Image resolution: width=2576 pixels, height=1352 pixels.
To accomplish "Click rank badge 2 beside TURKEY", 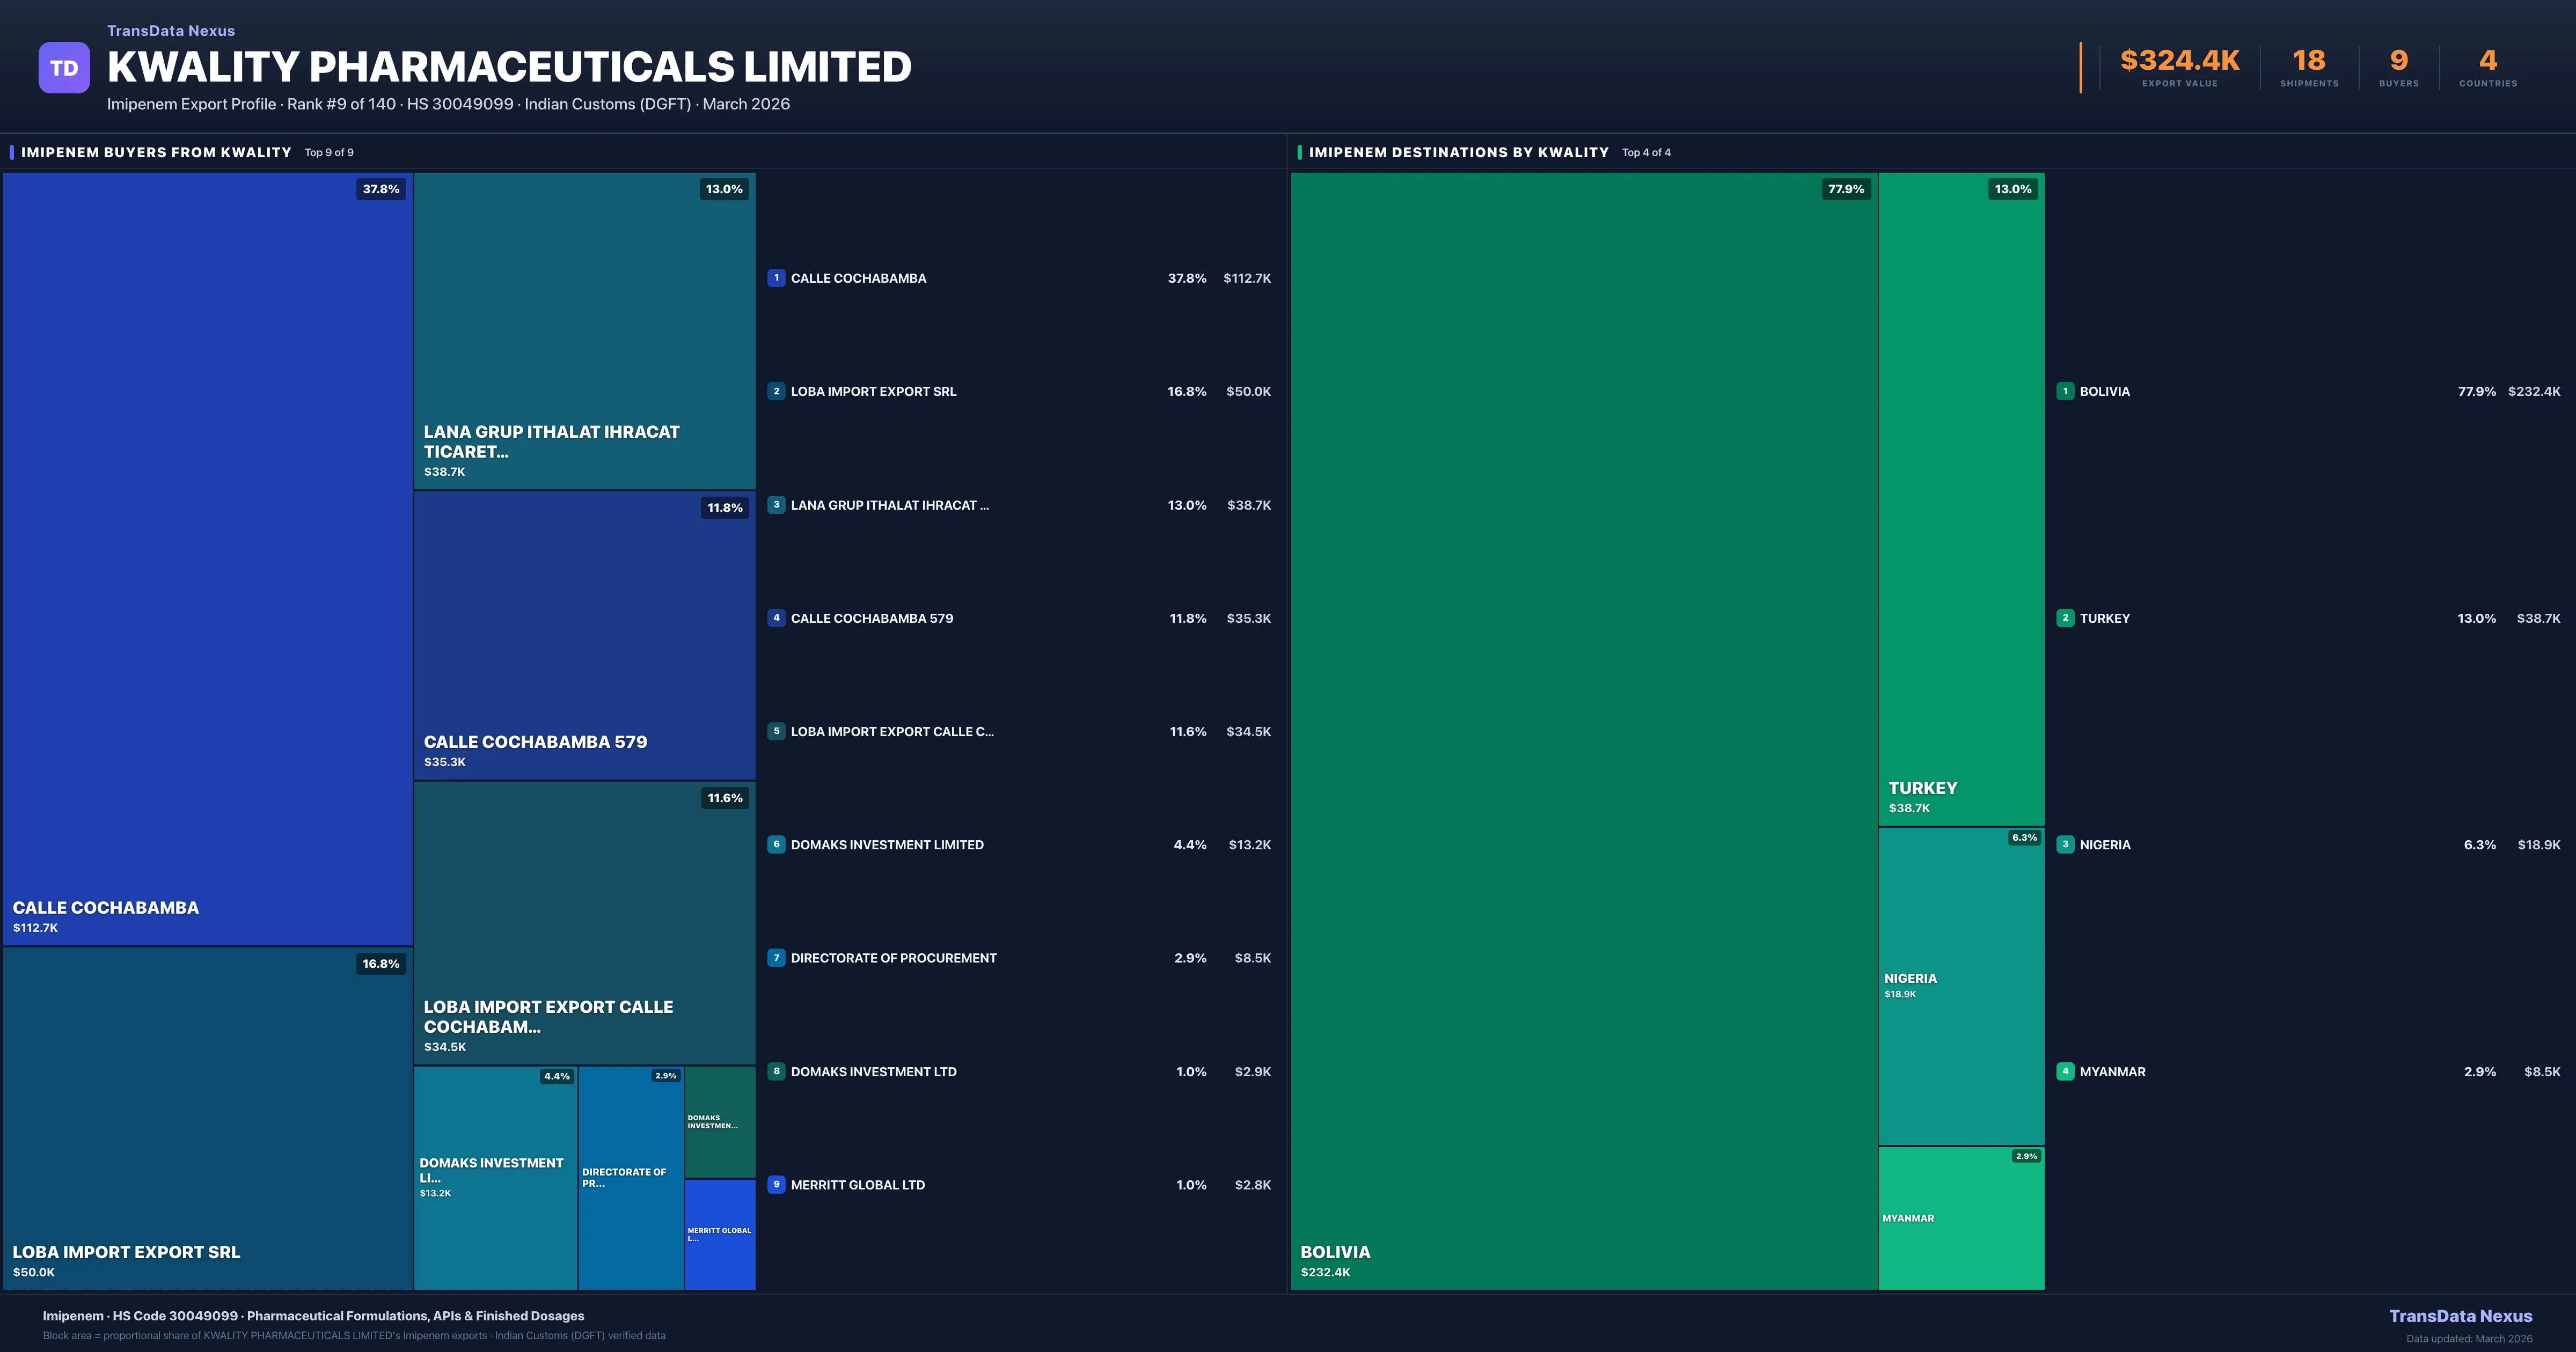I will 2065,618.
